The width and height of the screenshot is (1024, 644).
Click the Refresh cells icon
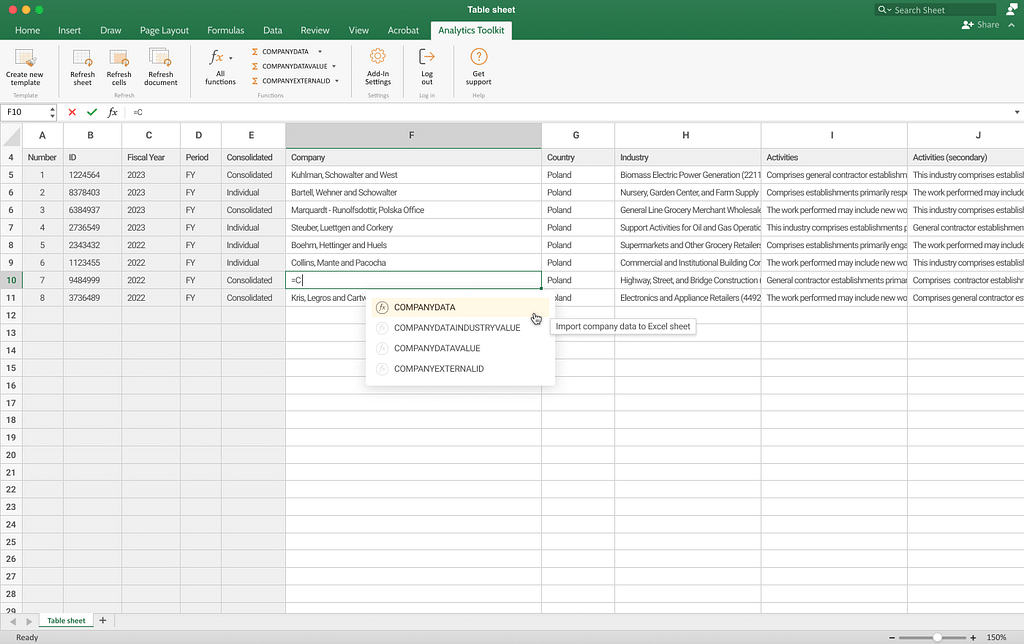(x=119, y=59)
